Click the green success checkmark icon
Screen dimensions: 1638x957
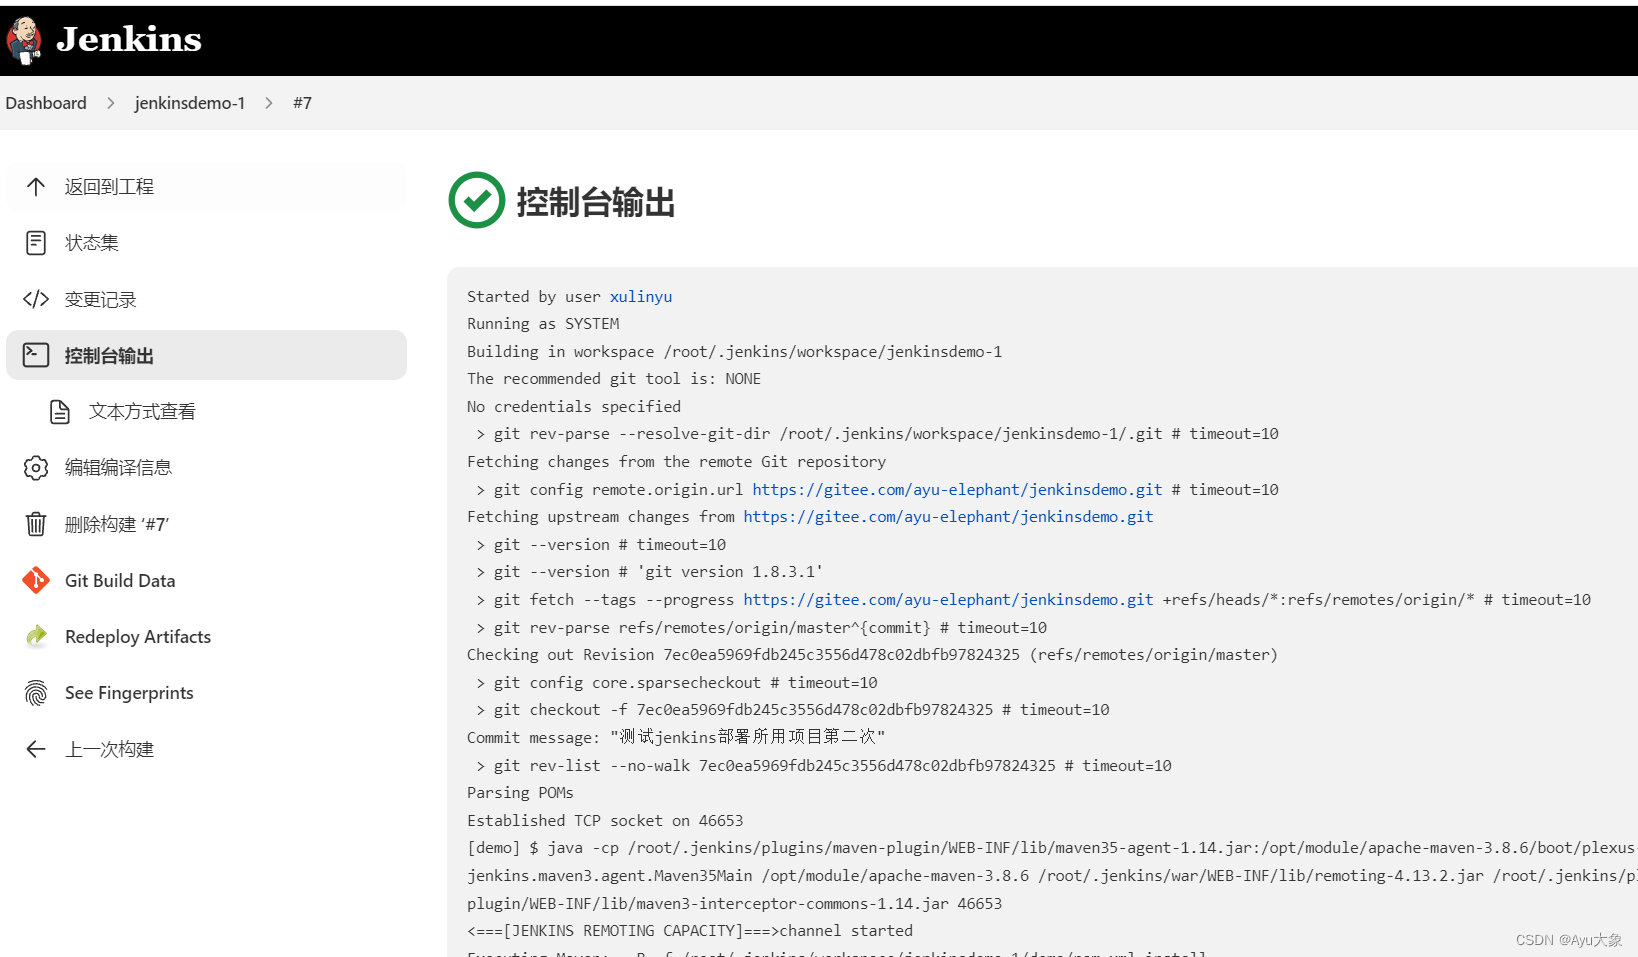pyautogui.click(x=477, y=200)
